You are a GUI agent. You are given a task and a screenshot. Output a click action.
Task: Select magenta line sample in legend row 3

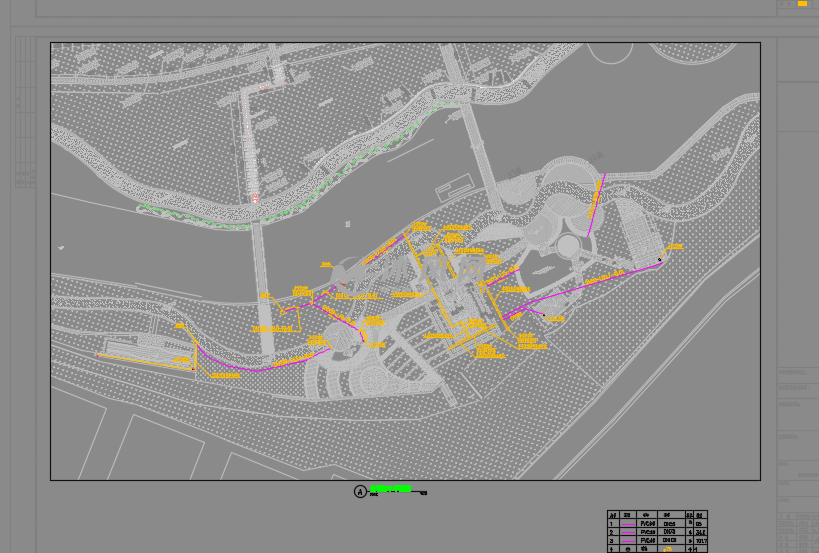[x=627, y=541]
